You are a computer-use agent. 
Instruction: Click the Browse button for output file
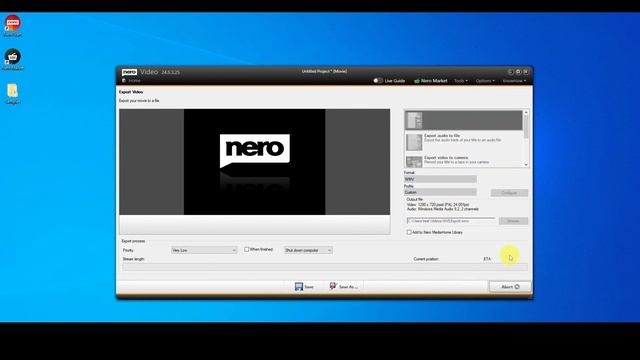[513, 221]
